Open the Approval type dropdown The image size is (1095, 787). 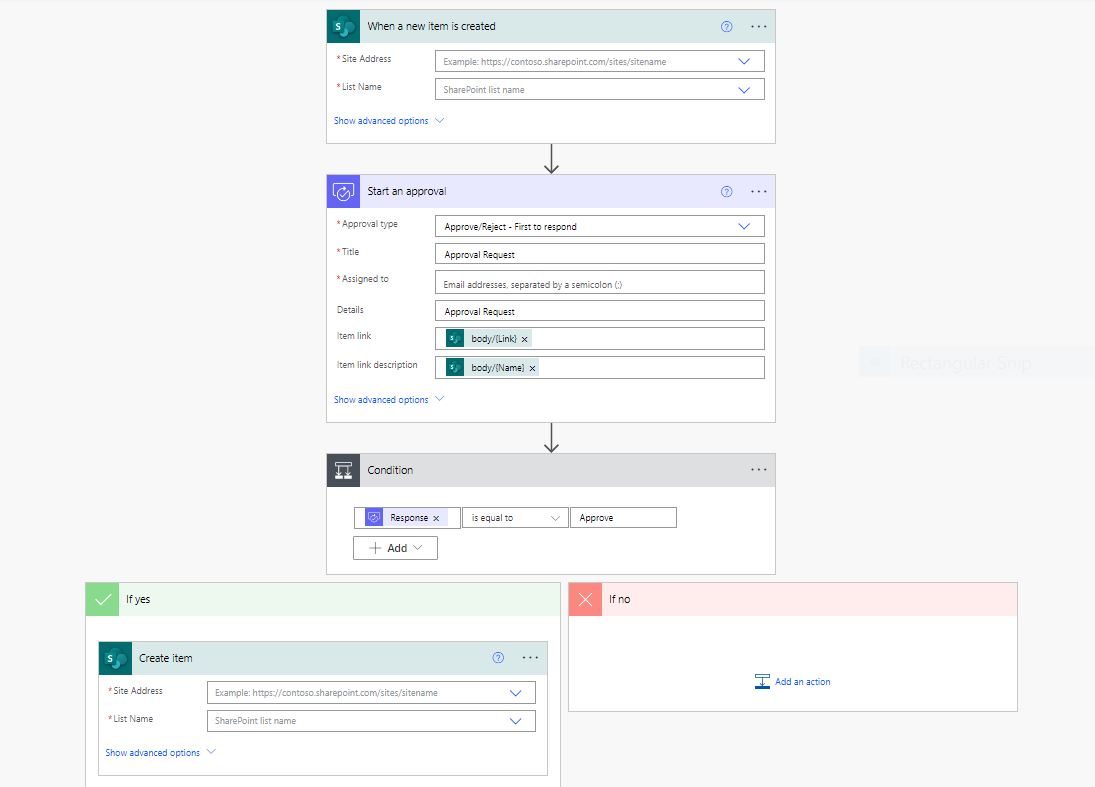pyautogui.click(x=744, y=227)
